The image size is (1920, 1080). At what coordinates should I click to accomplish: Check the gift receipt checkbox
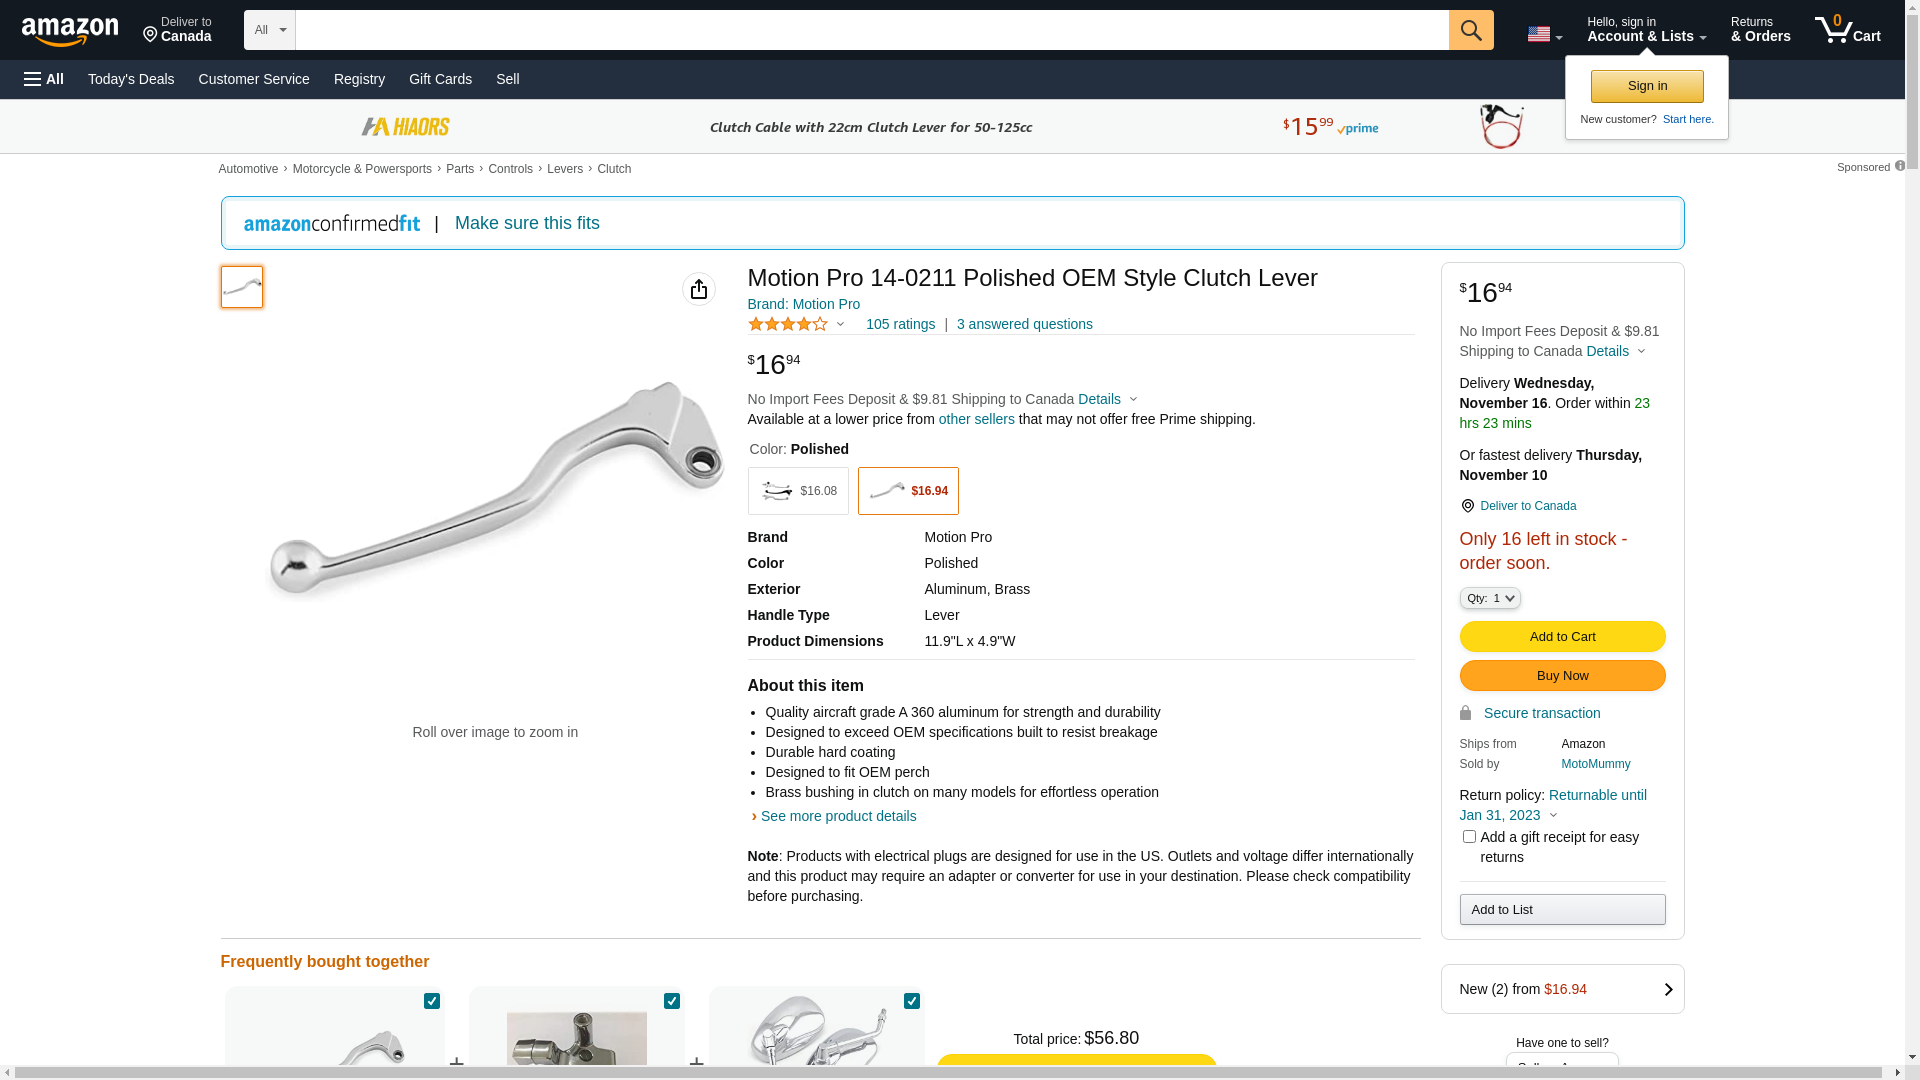point(1469,837)
